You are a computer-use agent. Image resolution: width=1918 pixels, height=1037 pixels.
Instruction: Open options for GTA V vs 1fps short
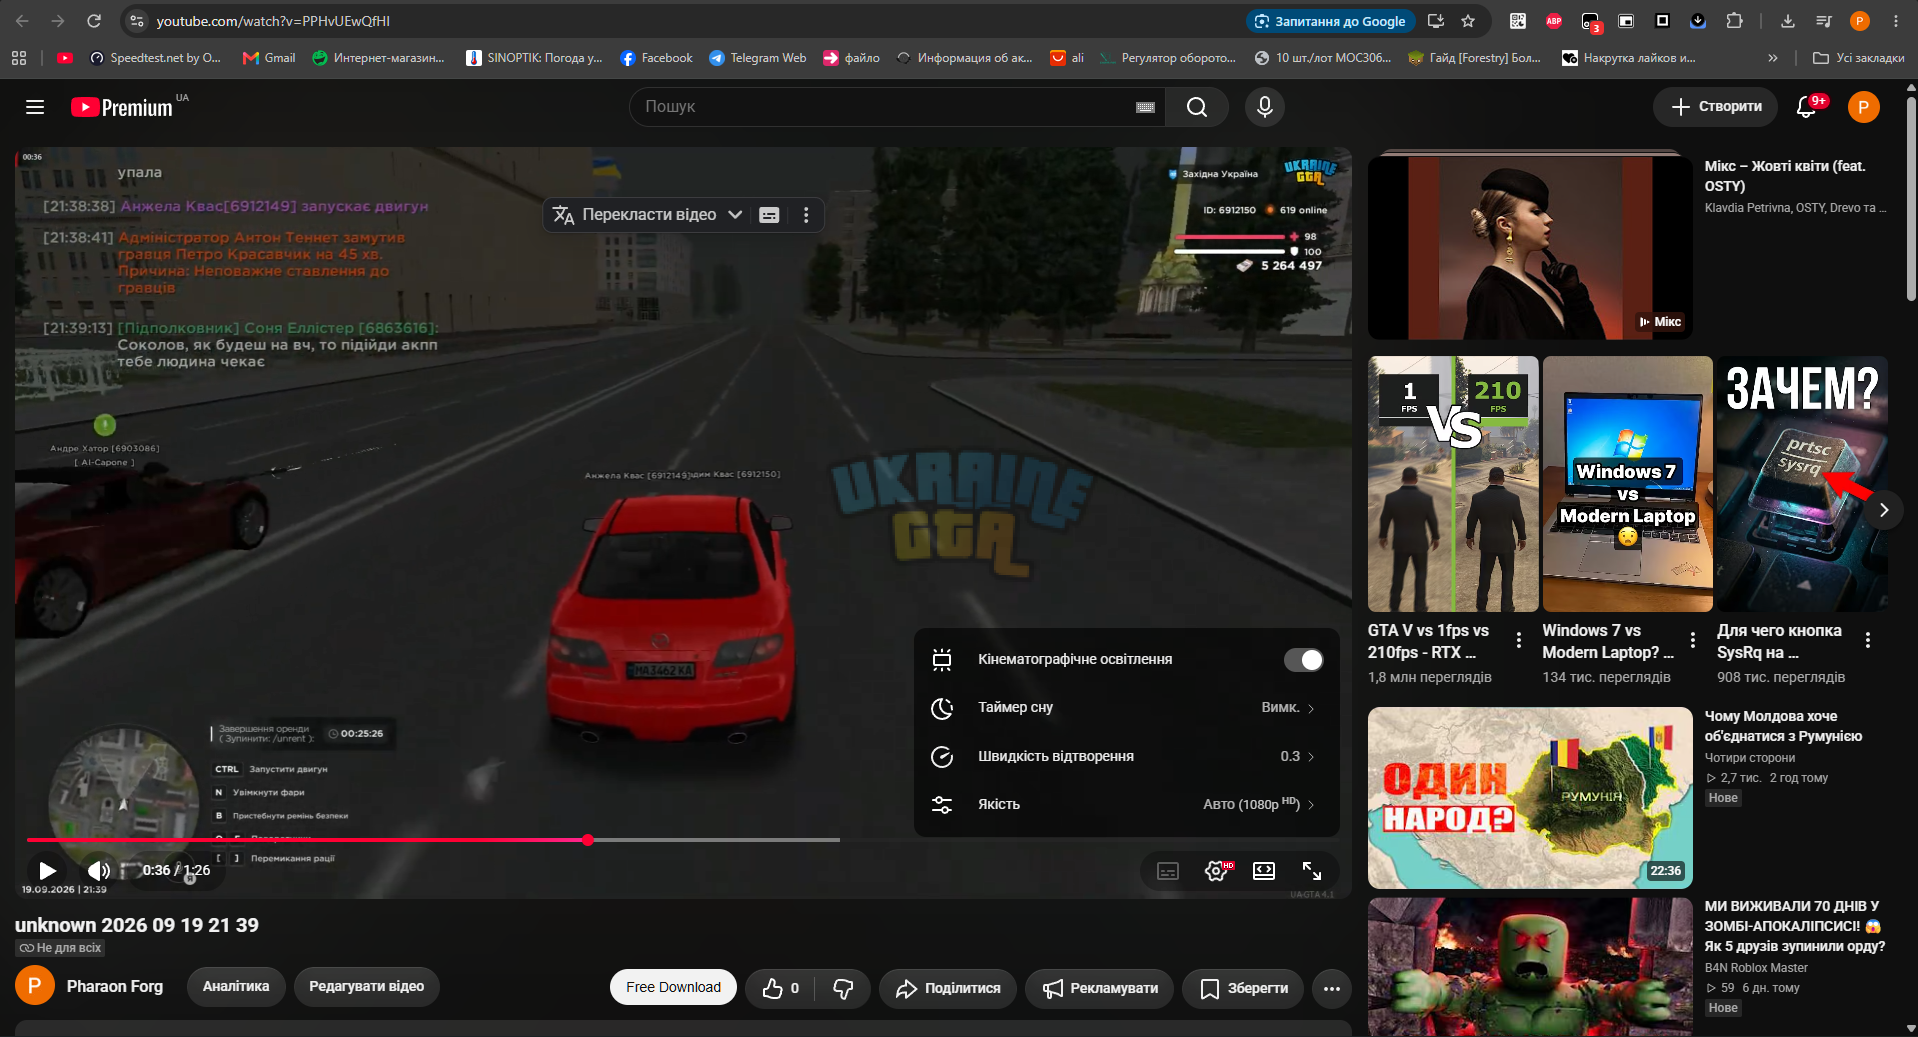1519,641
